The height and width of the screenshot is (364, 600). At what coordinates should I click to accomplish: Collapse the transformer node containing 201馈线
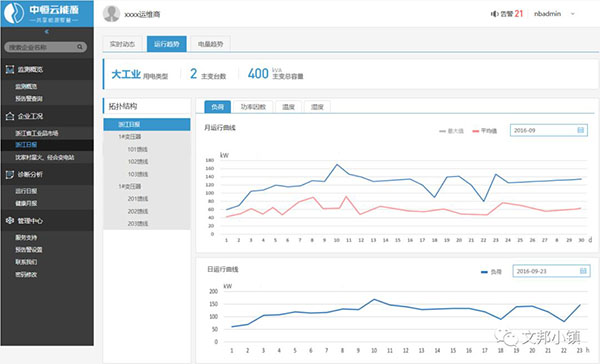[x=130, y=186]
